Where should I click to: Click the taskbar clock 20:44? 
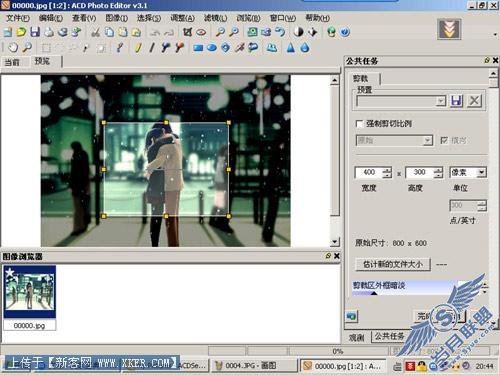[485, 366]
